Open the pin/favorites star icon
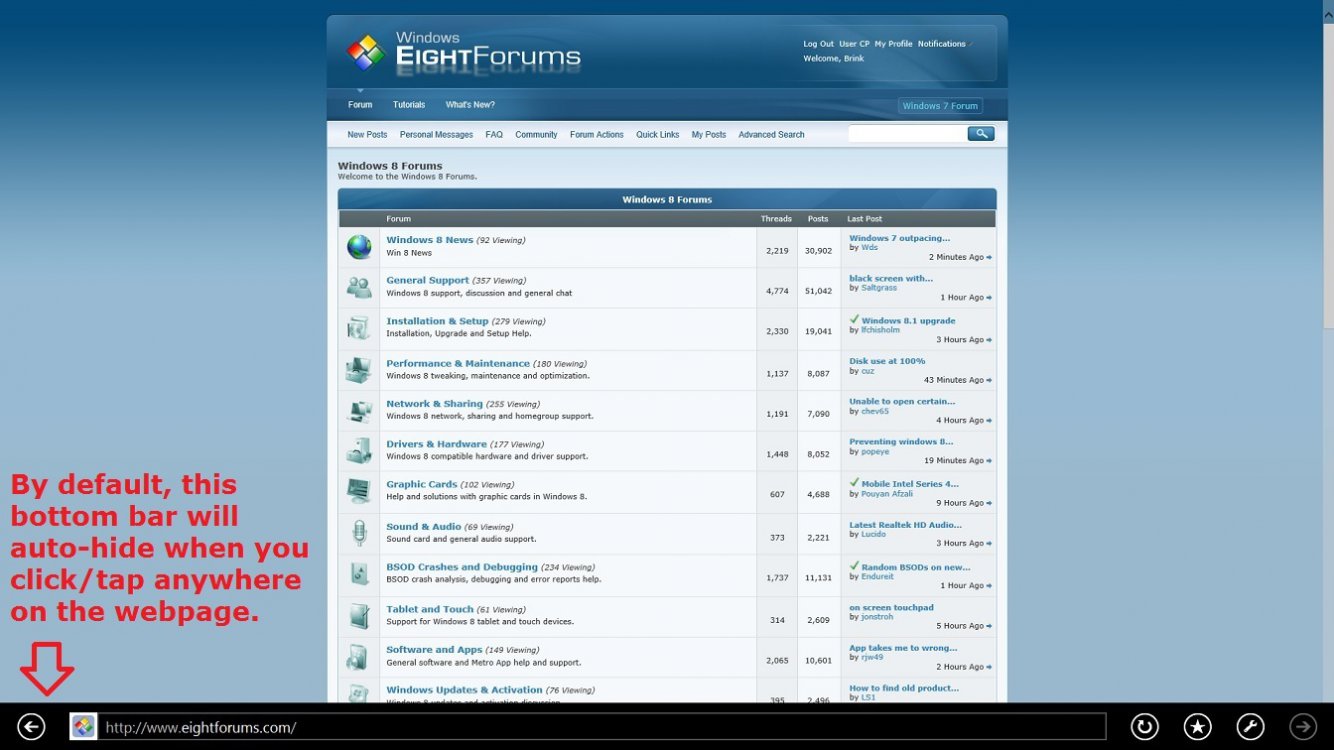This screenshot has height=750, width=1334. [x=1198, y=727]
